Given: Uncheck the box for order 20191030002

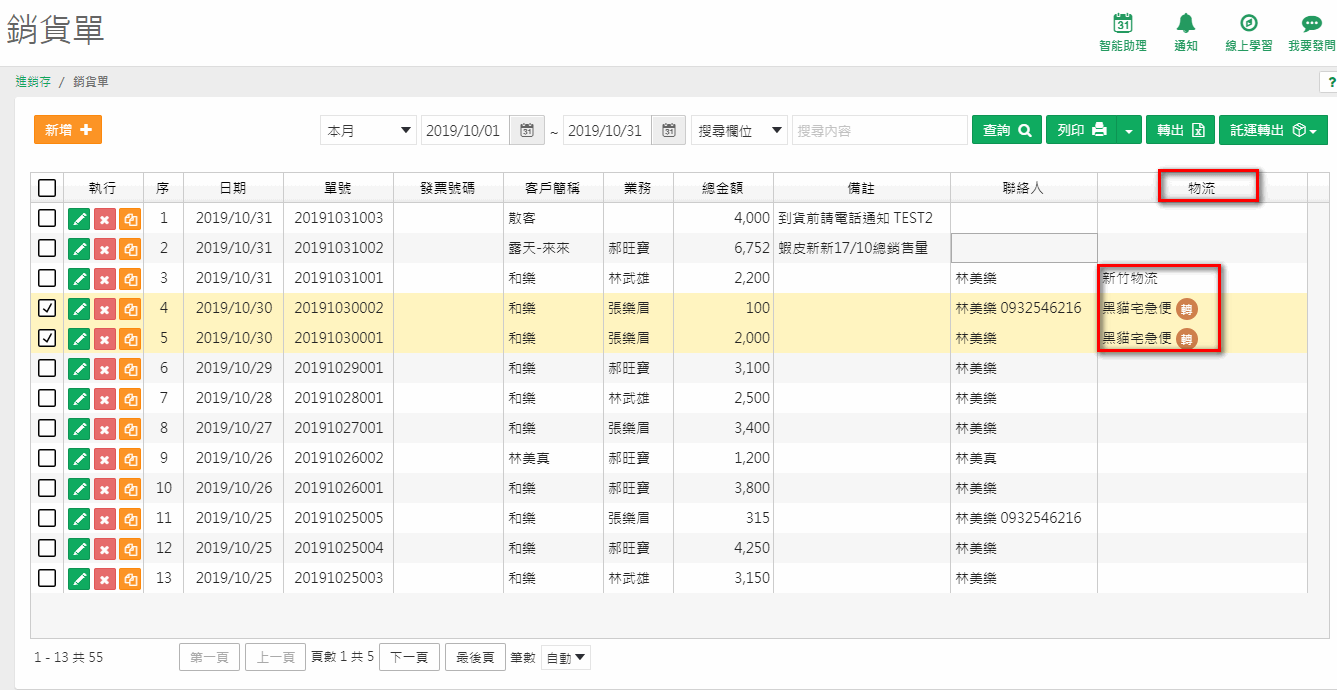Looking at the screenshot, I should click(47, 308).
